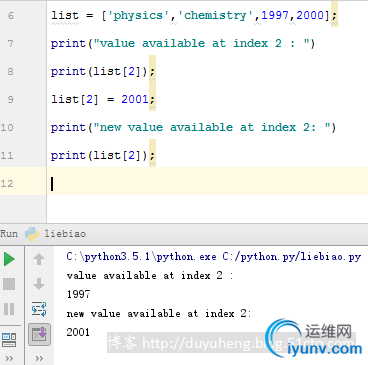
Task: Click output text 'new value available at index 2:'
Action: 159,314
